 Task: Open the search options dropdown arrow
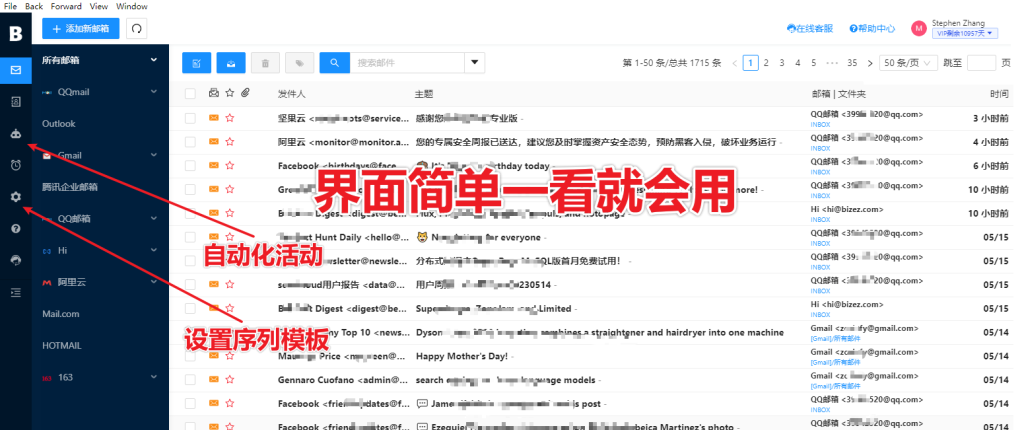[475, 63]
